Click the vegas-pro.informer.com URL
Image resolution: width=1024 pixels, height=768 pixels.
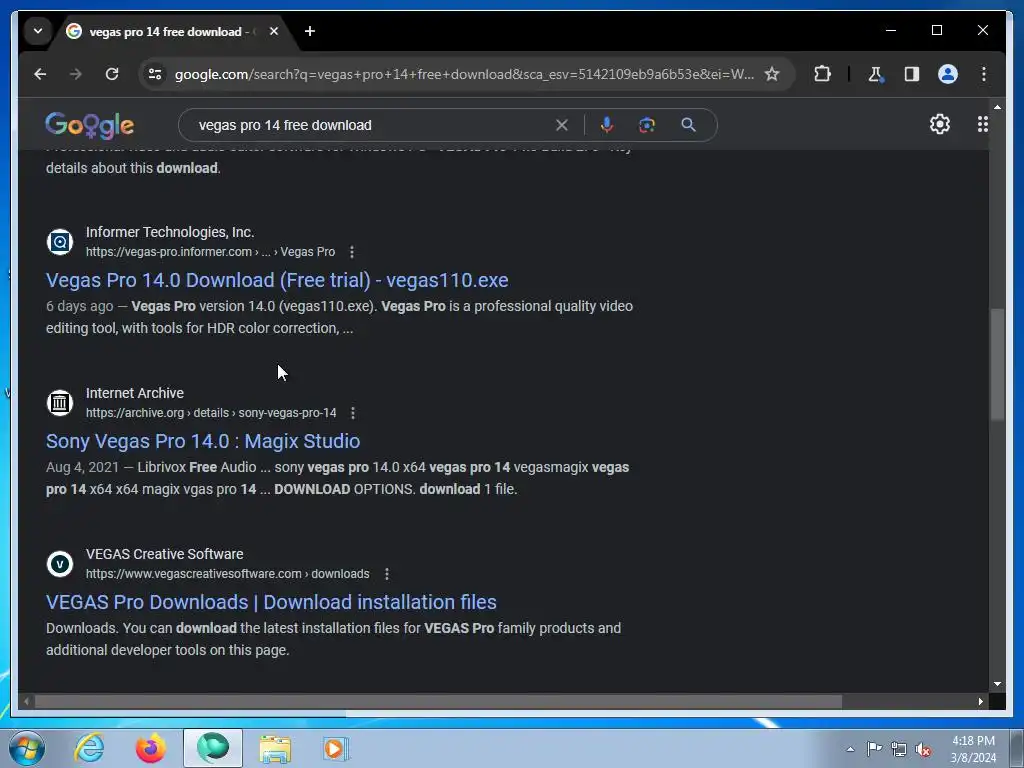(x=210, y=251)
